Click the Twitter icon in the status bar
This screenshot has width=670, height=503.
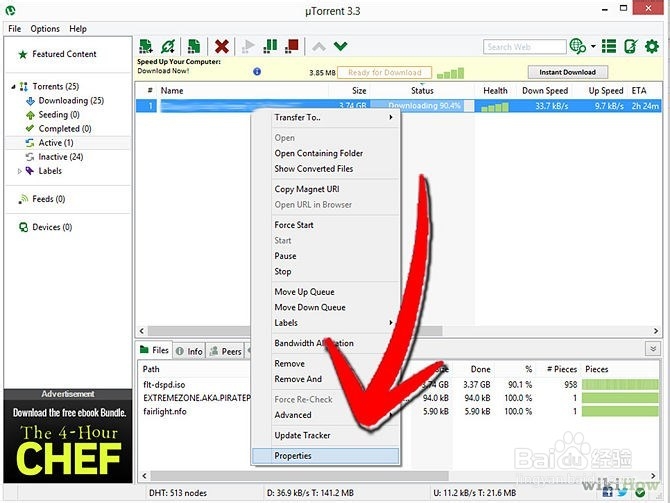coord(622,493)
